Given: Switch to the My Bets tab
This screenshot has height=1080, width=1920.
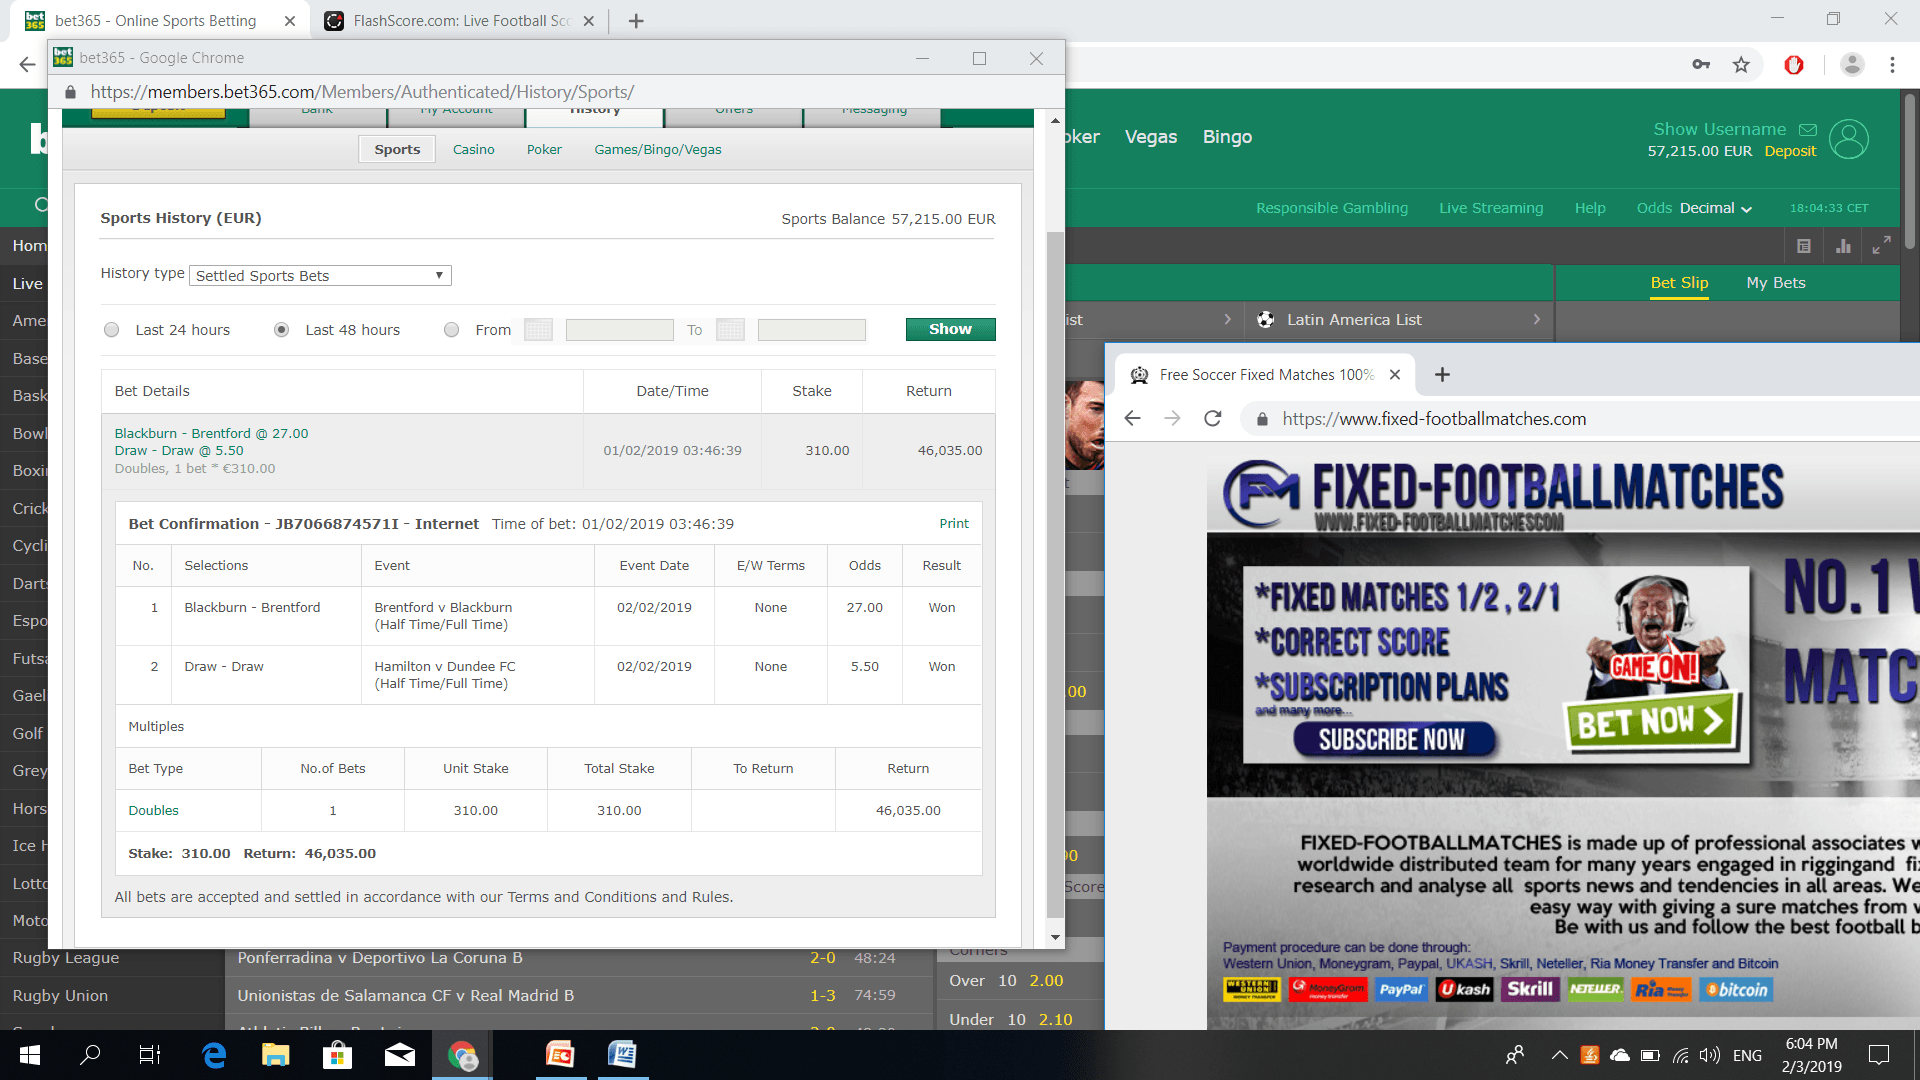Looking at the screenshot, I should (1776, 283).
